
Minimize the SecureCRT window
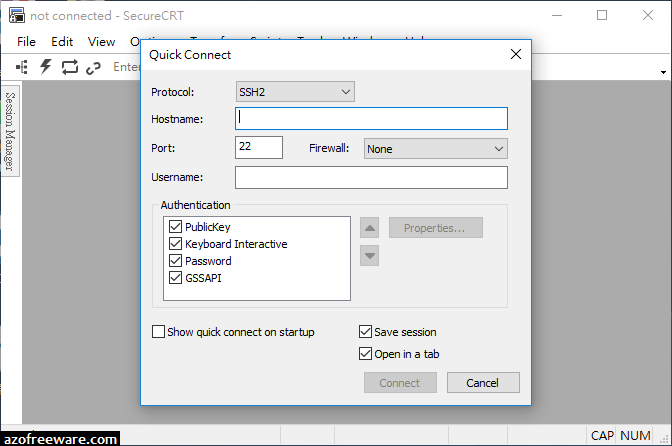(x=557, y=15)
